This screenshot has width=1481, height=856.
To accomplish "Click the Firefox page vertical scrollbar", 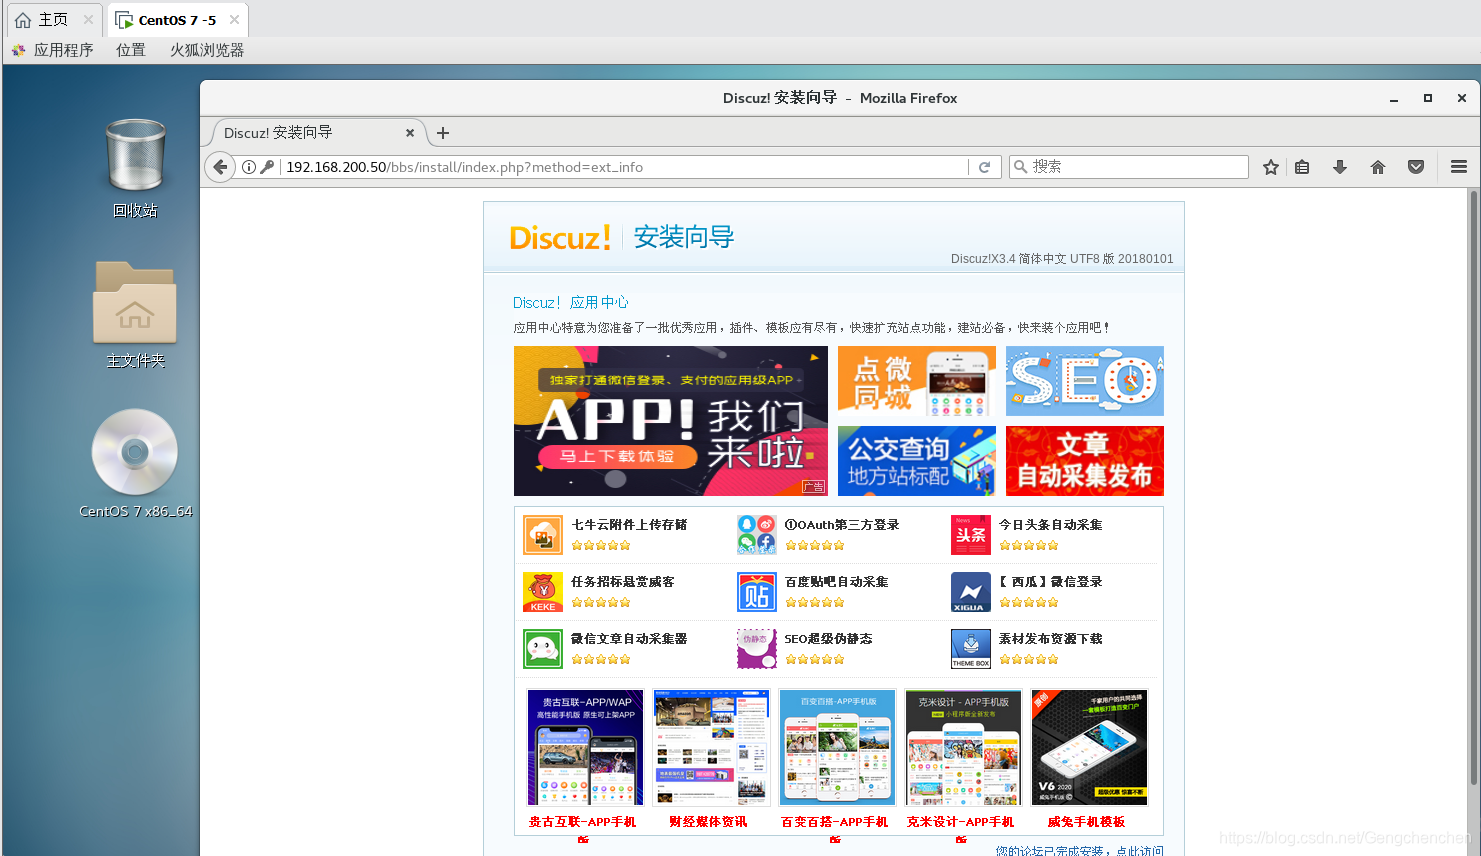I will click(x=1473, y=490).
